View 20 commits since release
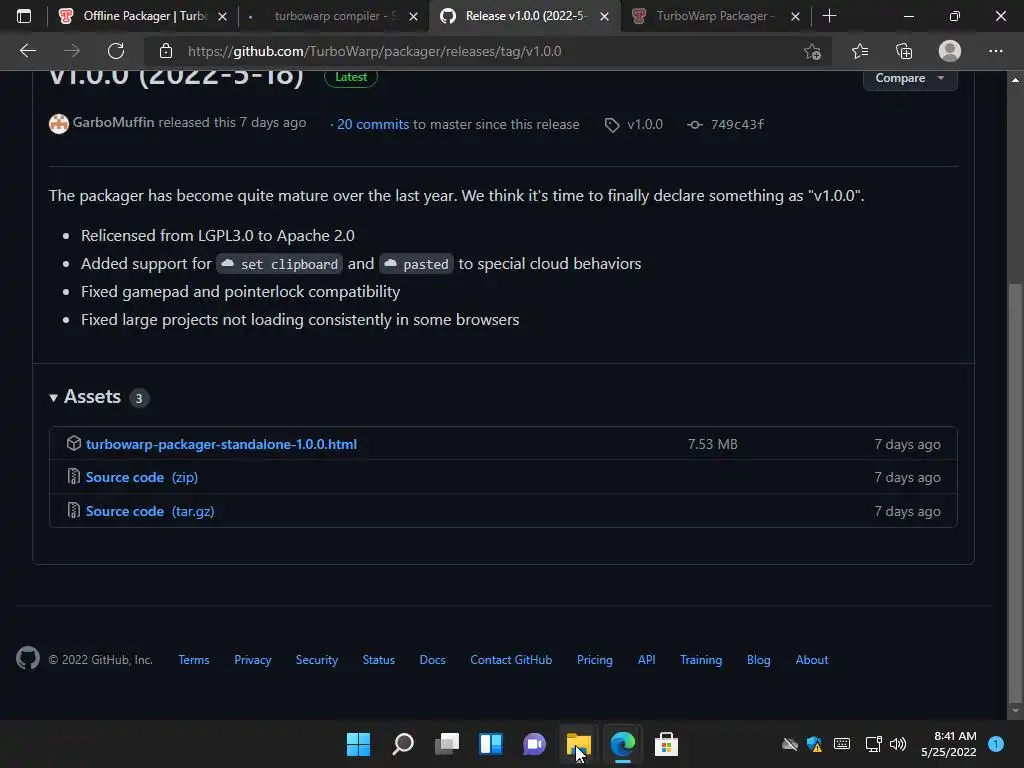Viewport: 1024px width, 768px height. pyautogui.click(x=373, y=124)
